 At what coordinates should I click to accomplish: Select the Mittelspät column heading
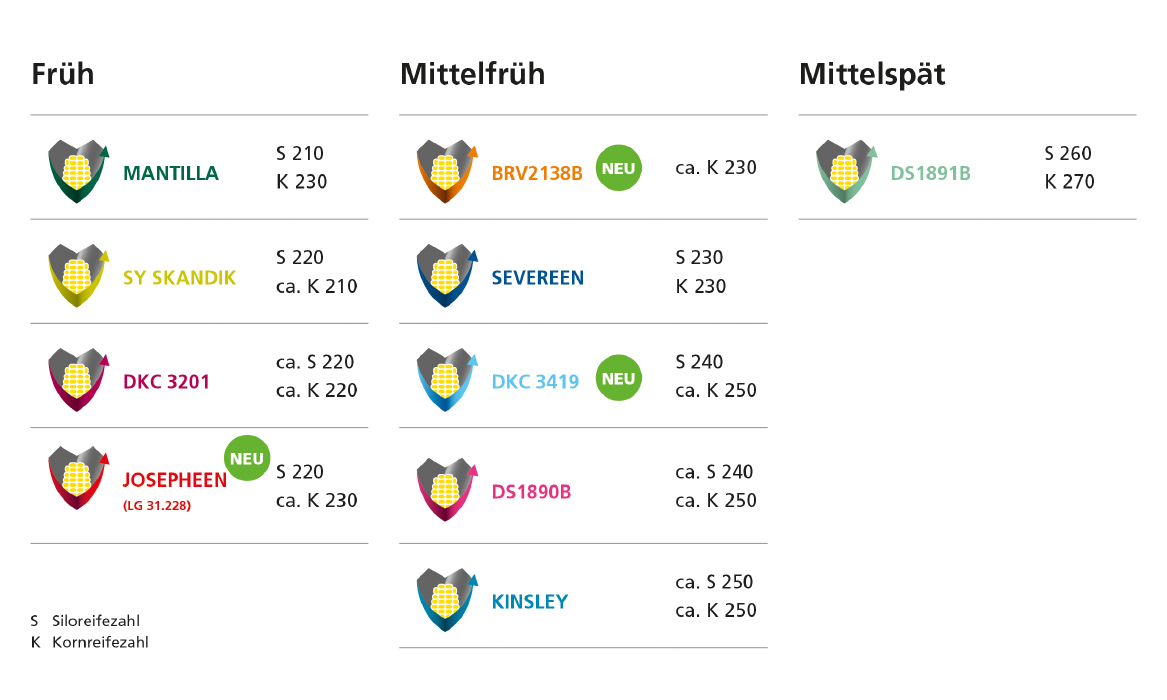click(872, 75)
